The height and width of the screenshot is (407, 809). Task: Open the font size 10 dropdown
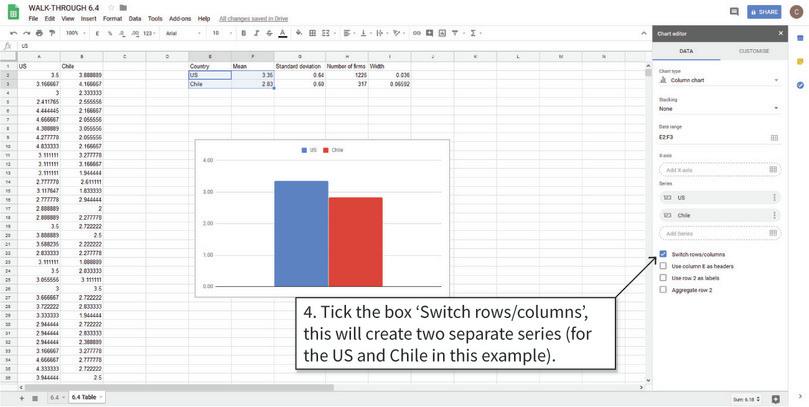click(222, 33)
